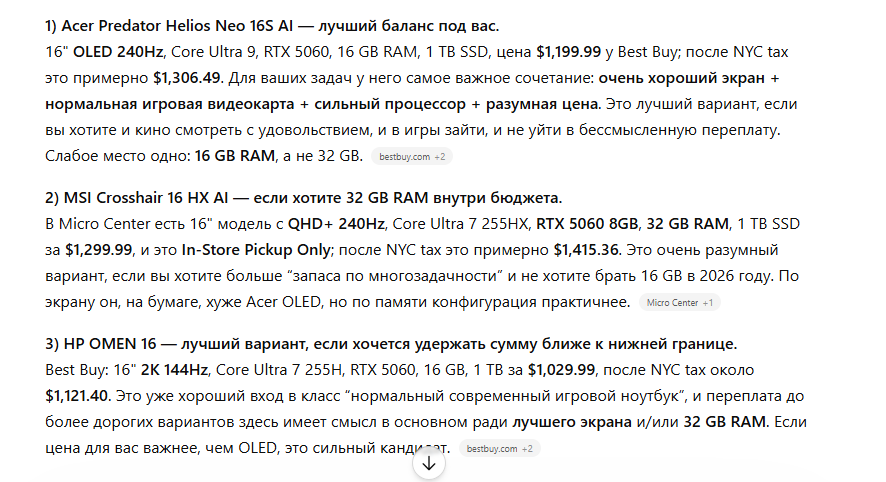Open the bestbuy.com source chip under Acer paragraph
The image size is (886, 482).
(x=411, y=156)
